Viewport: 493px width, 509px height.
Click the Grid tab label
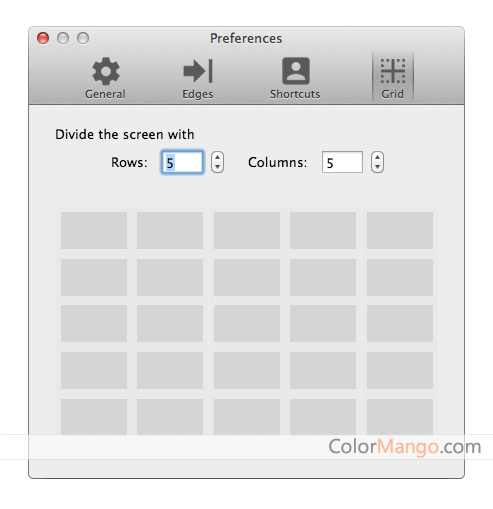click(x=392, y=94)
